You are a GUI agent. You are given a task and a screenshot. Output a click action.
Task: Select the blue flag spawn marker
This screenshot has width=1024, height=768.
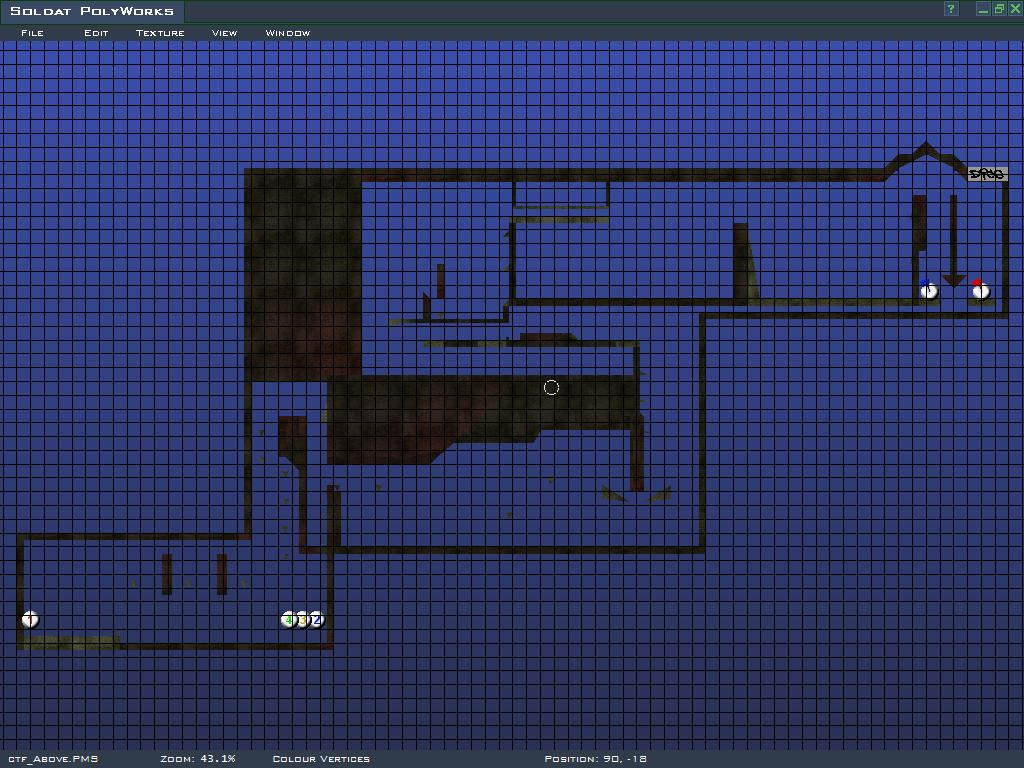pyautogui.click(x=928, y=290)
